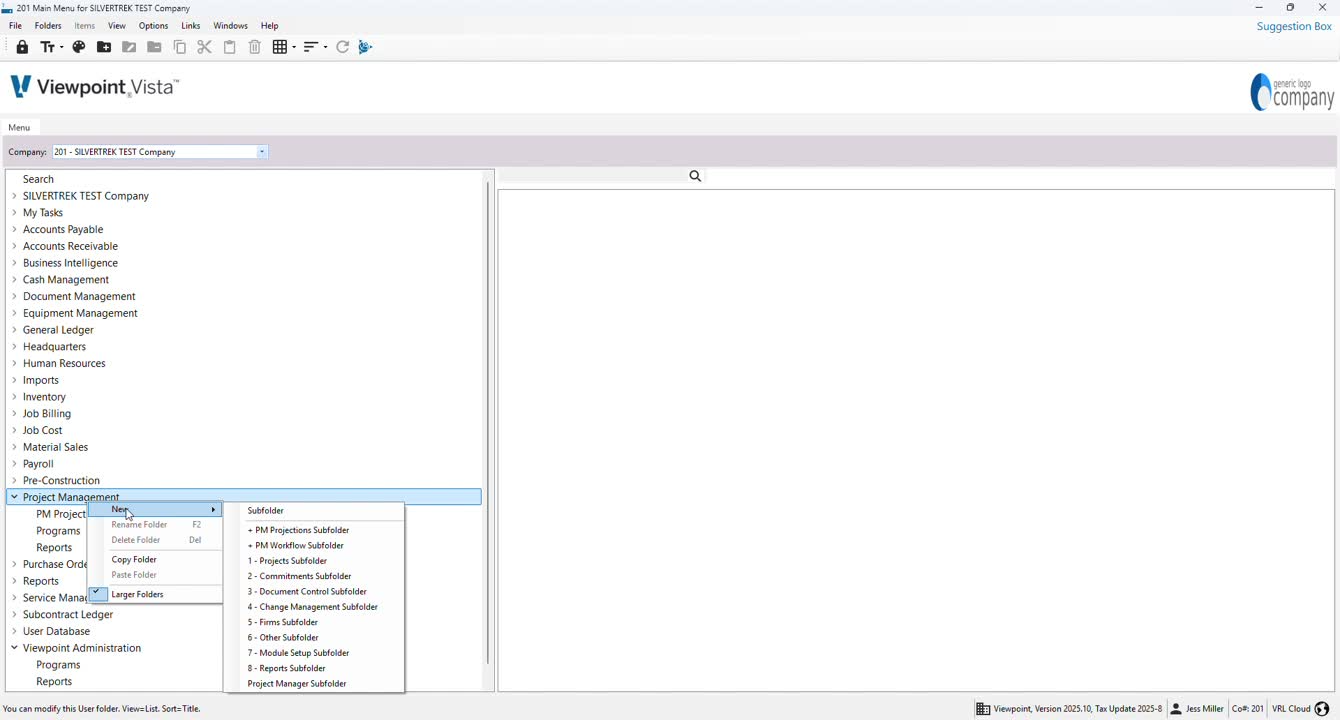Click the scissors cut icon
This screenshot has height=720, width=1340.
204,47
